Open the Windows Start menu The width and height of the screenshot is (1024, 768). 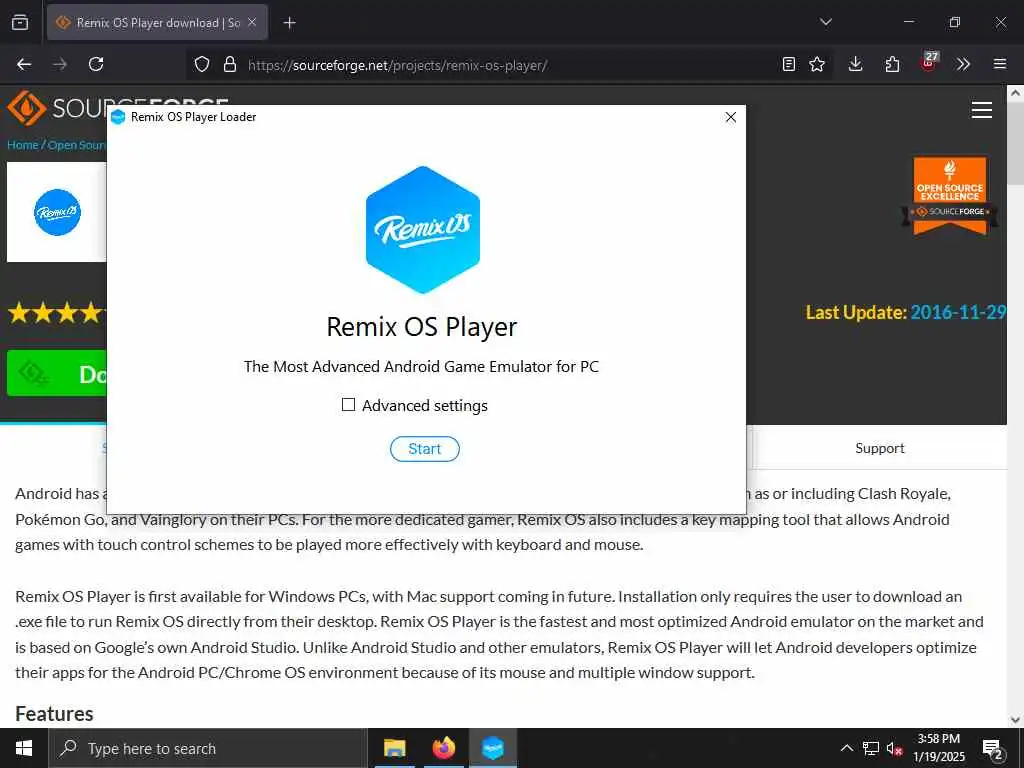[24, 748]
